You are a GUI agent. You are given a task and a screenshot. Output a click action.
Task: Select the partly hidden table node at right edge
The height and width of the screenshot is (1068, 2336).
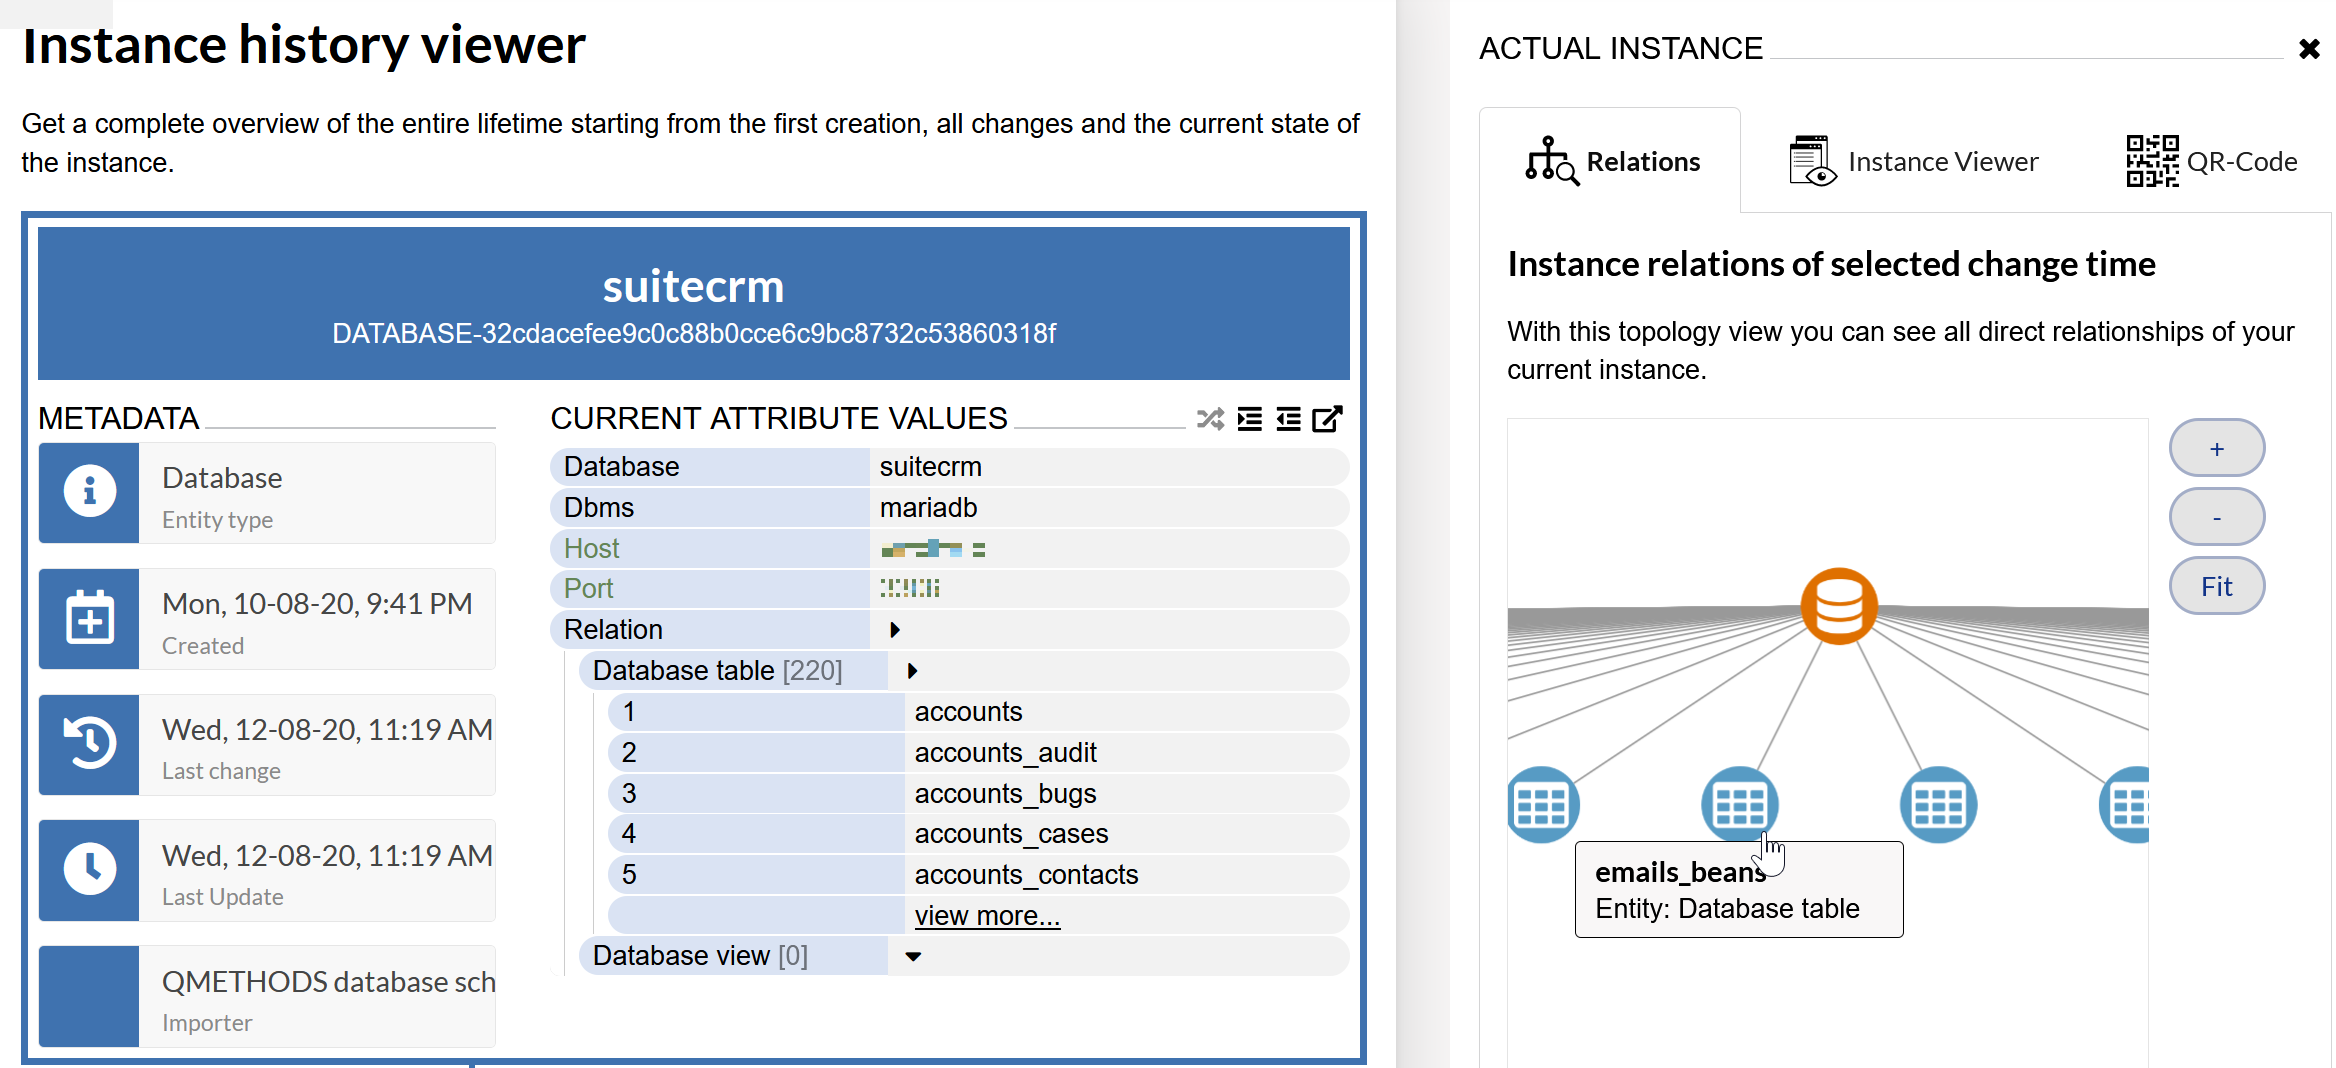[2126, 804]
